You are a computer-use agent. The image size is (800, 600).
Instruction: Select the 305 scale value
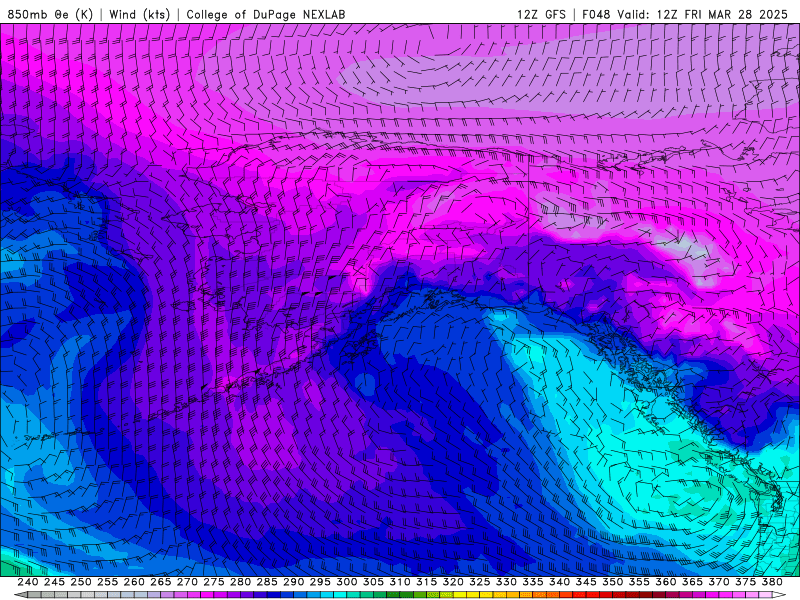(x=373, y=582)
